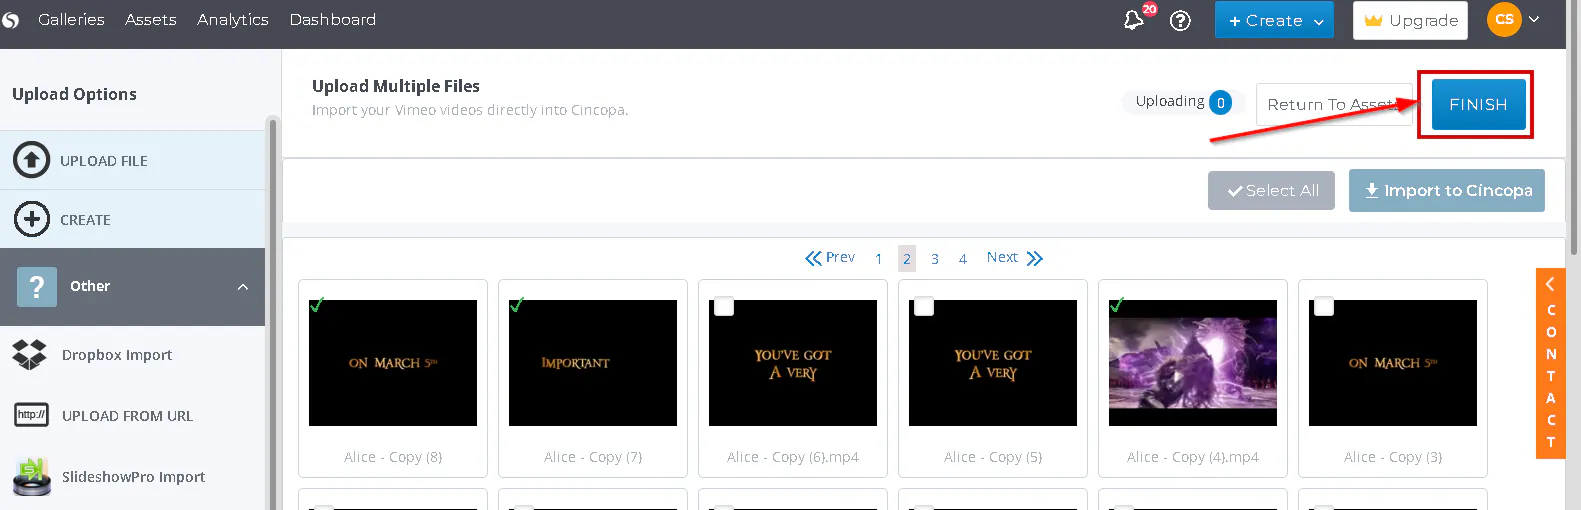Open Alice - Copy (8) thumbnail
The height and width of the screenshot is (510, 1581).
click(x=393, y=363)
